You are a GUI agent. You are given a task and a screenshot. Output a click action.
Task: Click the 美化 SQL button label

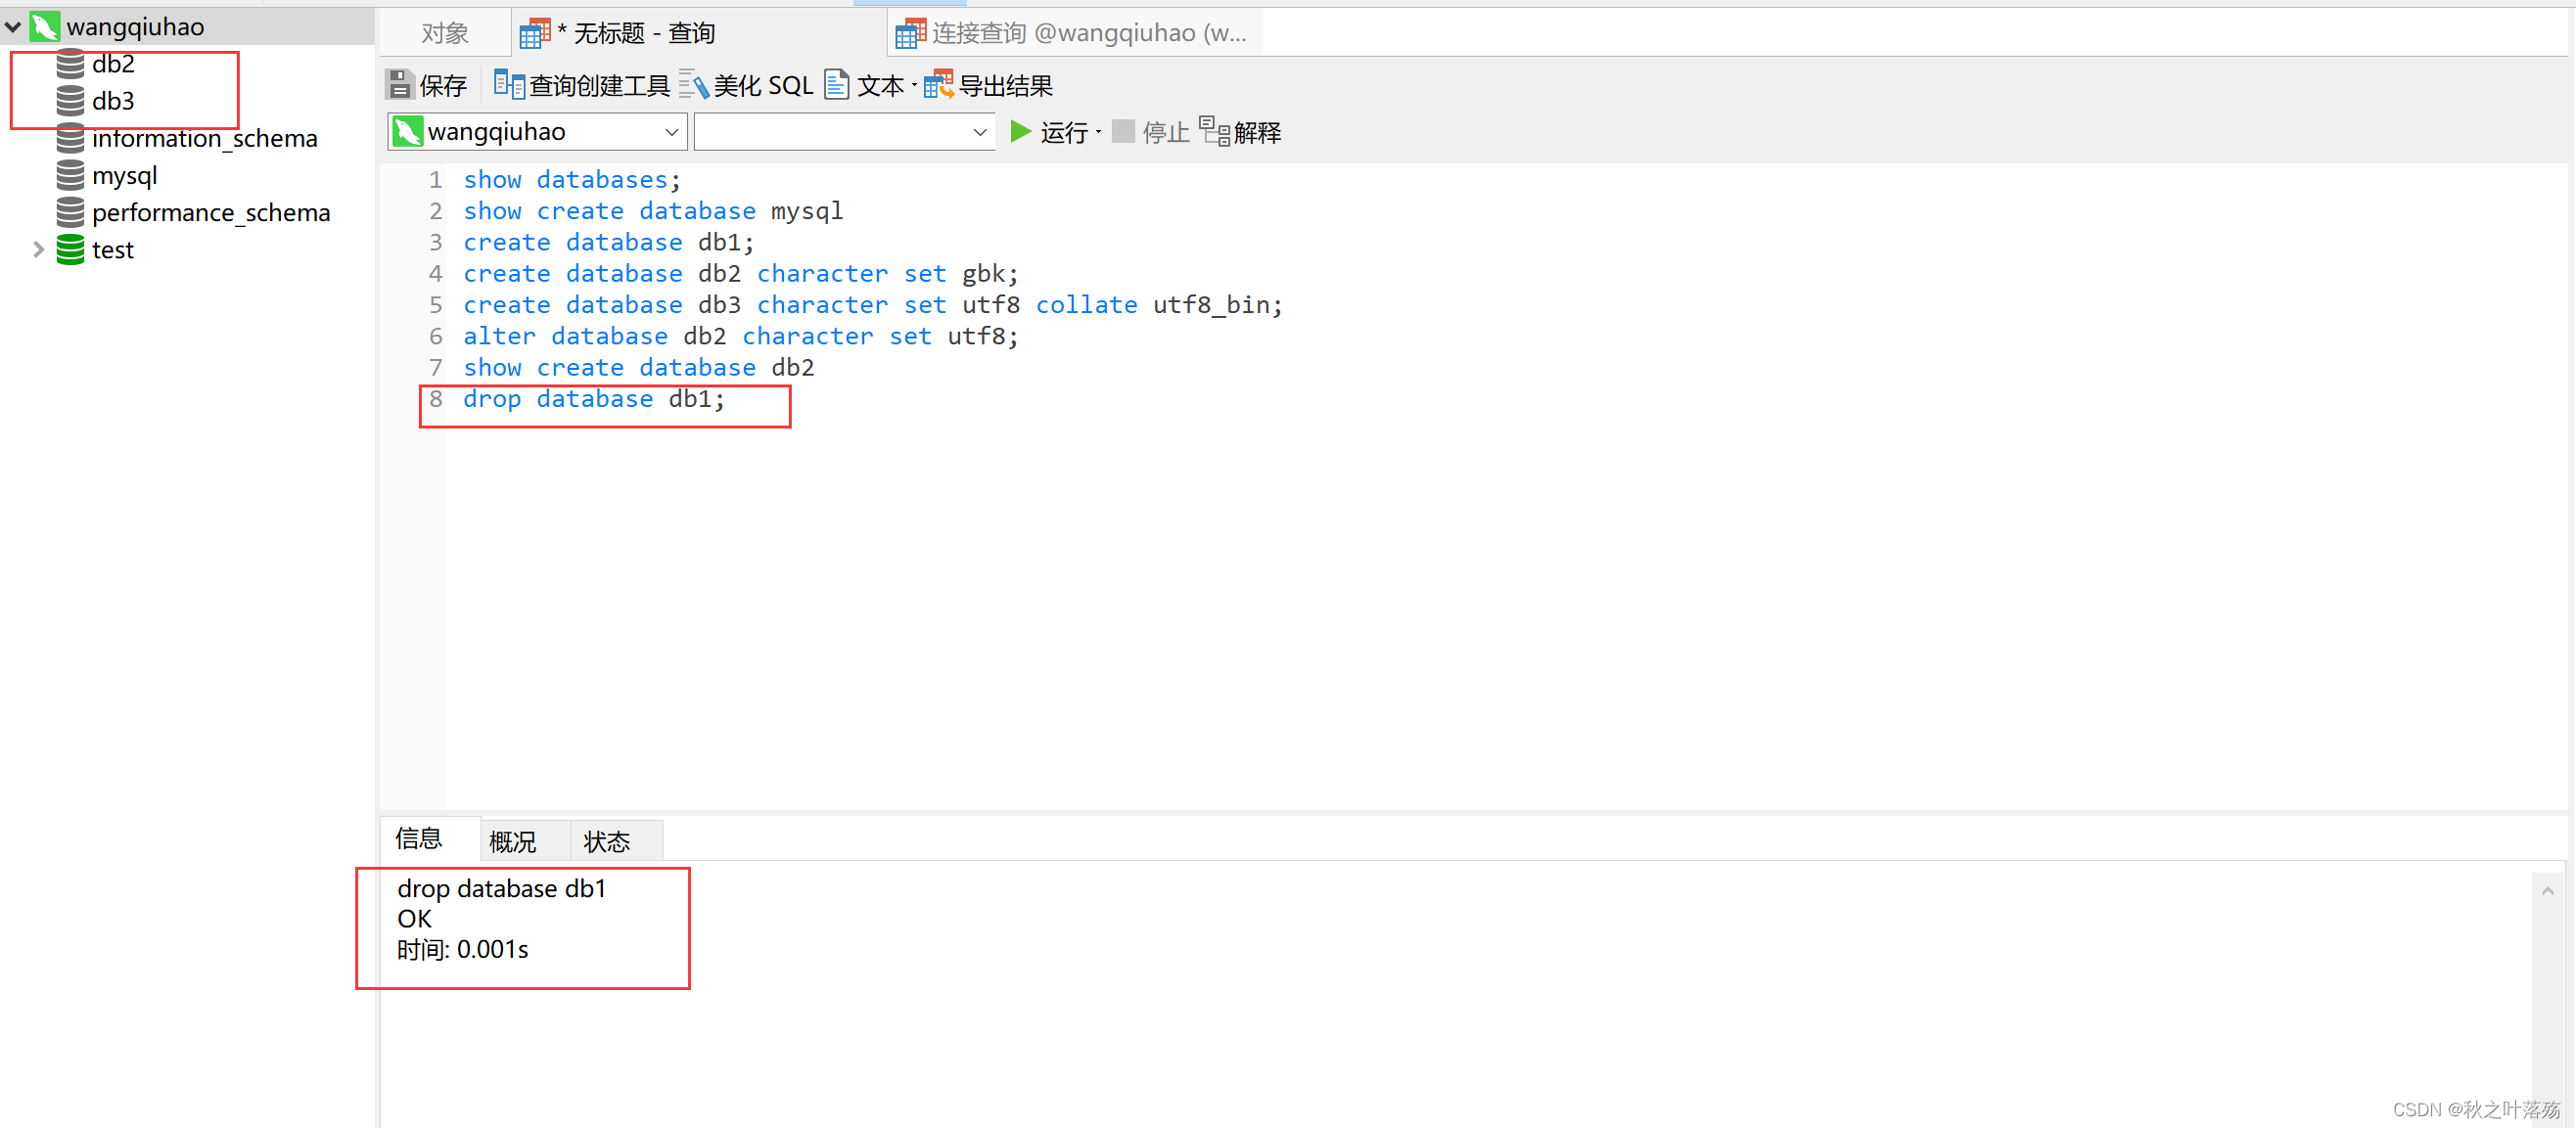coord(763,86)
